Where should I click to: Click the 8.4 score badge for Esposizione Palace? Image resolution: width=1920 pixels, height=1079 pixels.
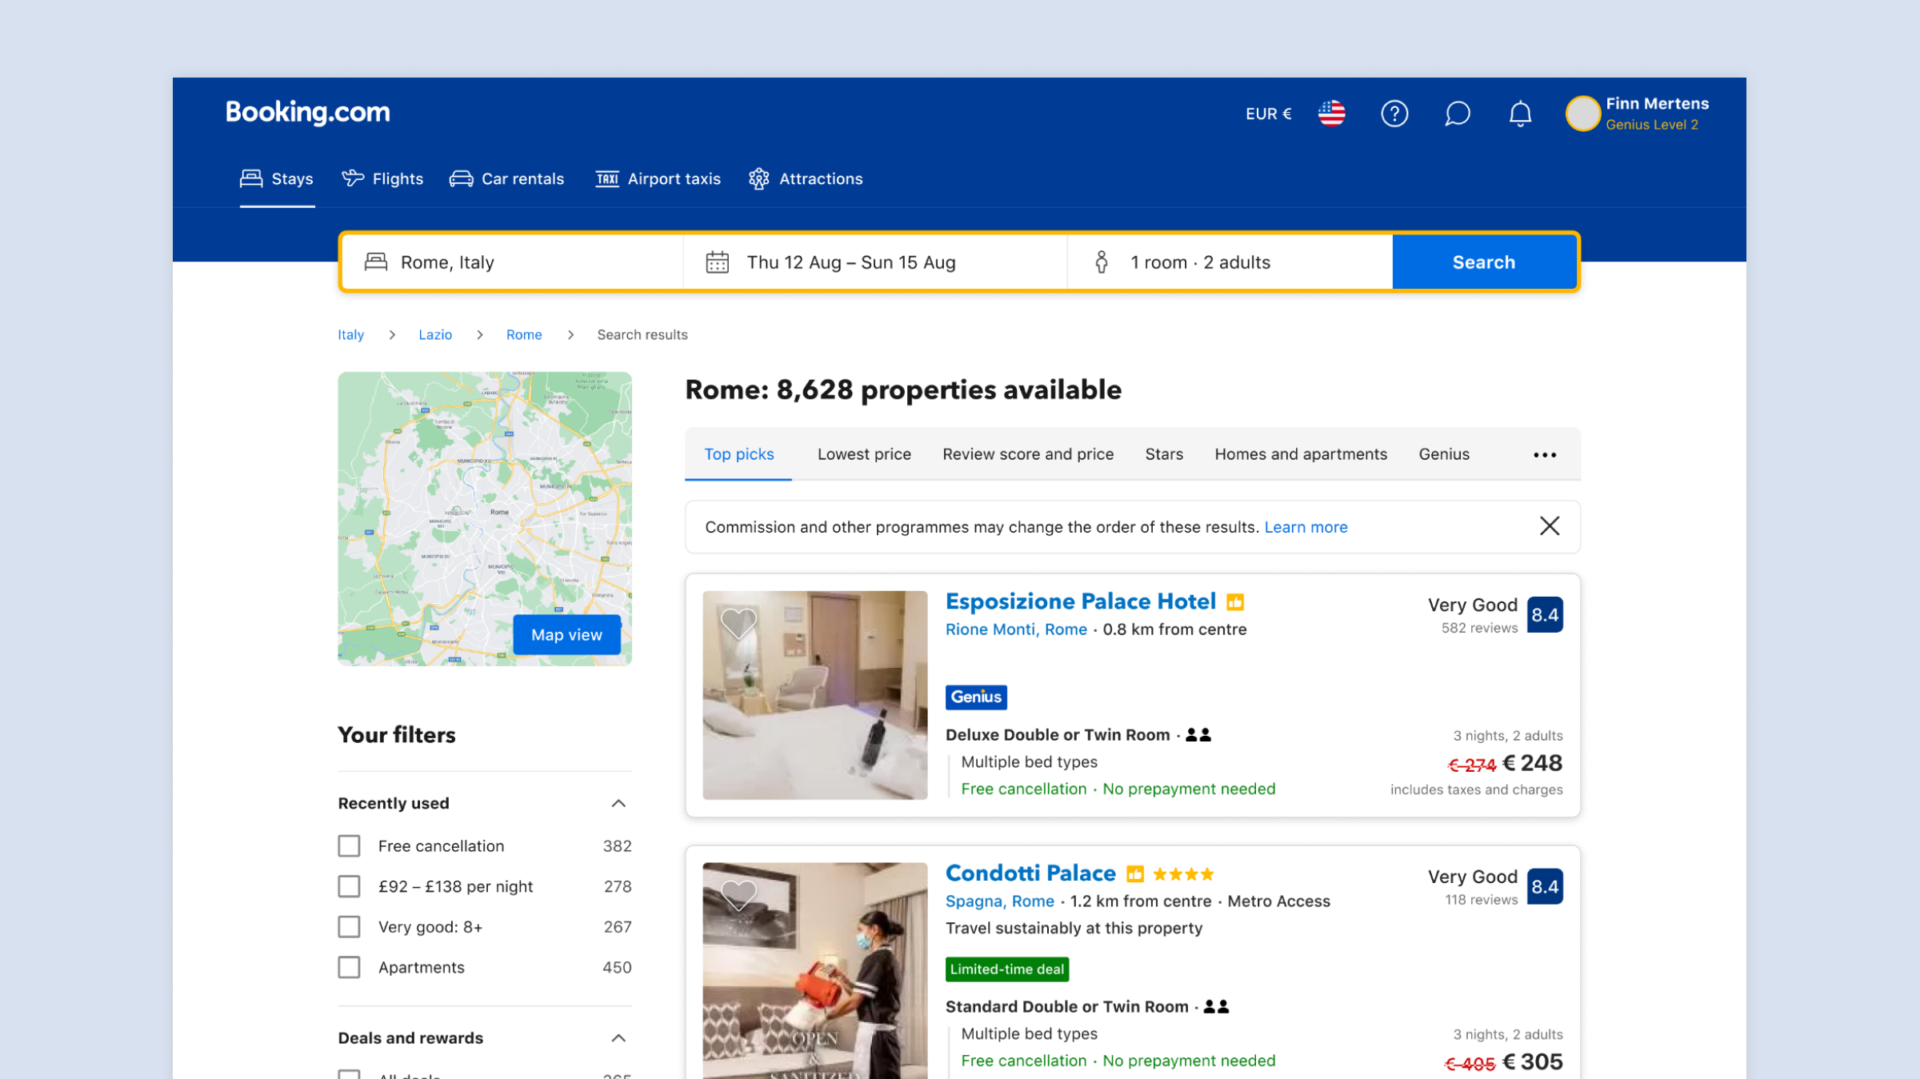point(1545,615)
